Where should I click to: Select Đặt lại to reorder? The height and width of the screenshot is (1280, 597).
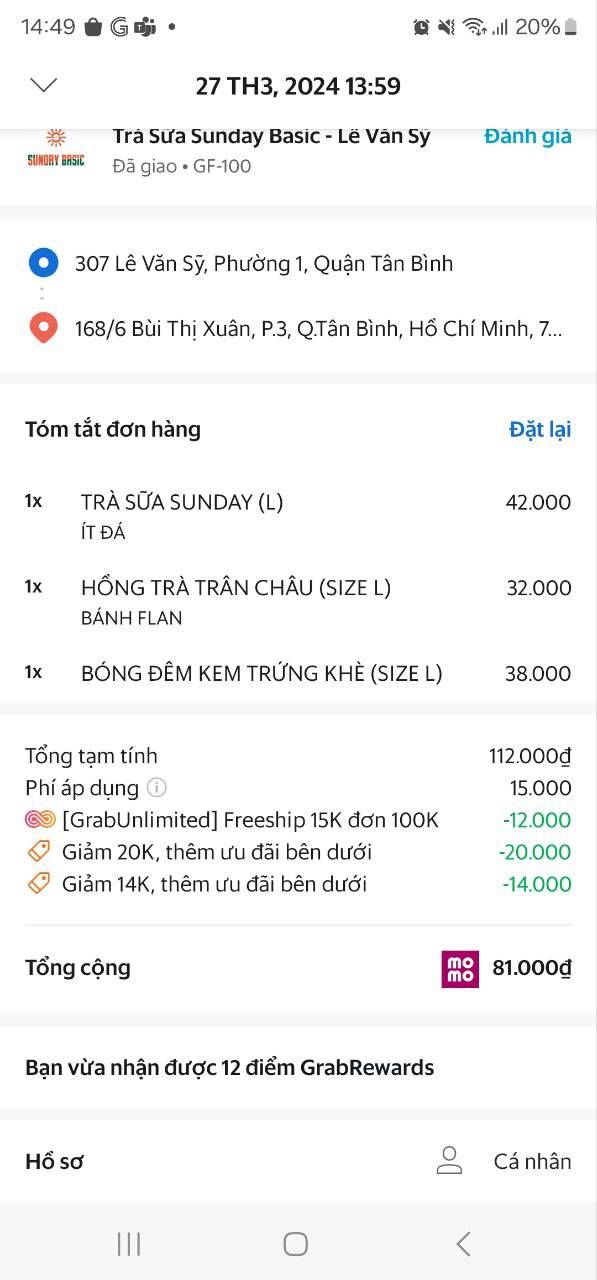(540, 430)
